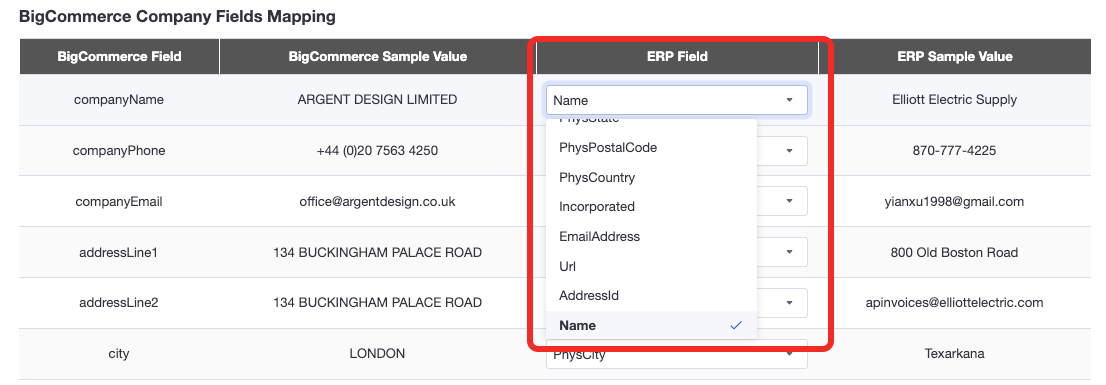
Task: Click the Elliott Electric Supply cell
Action: 954,100
